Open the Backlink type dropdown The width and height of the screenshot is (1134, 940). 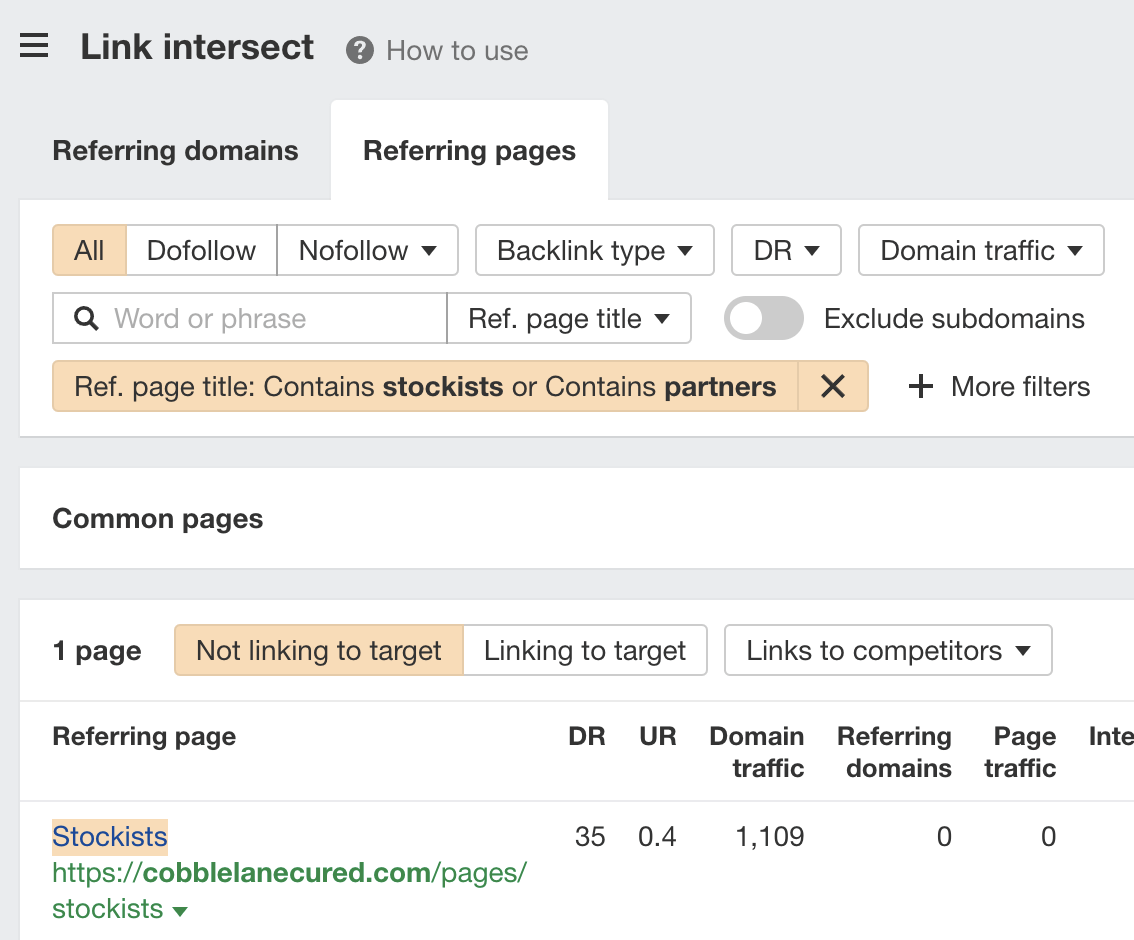[x=594, y=250]
